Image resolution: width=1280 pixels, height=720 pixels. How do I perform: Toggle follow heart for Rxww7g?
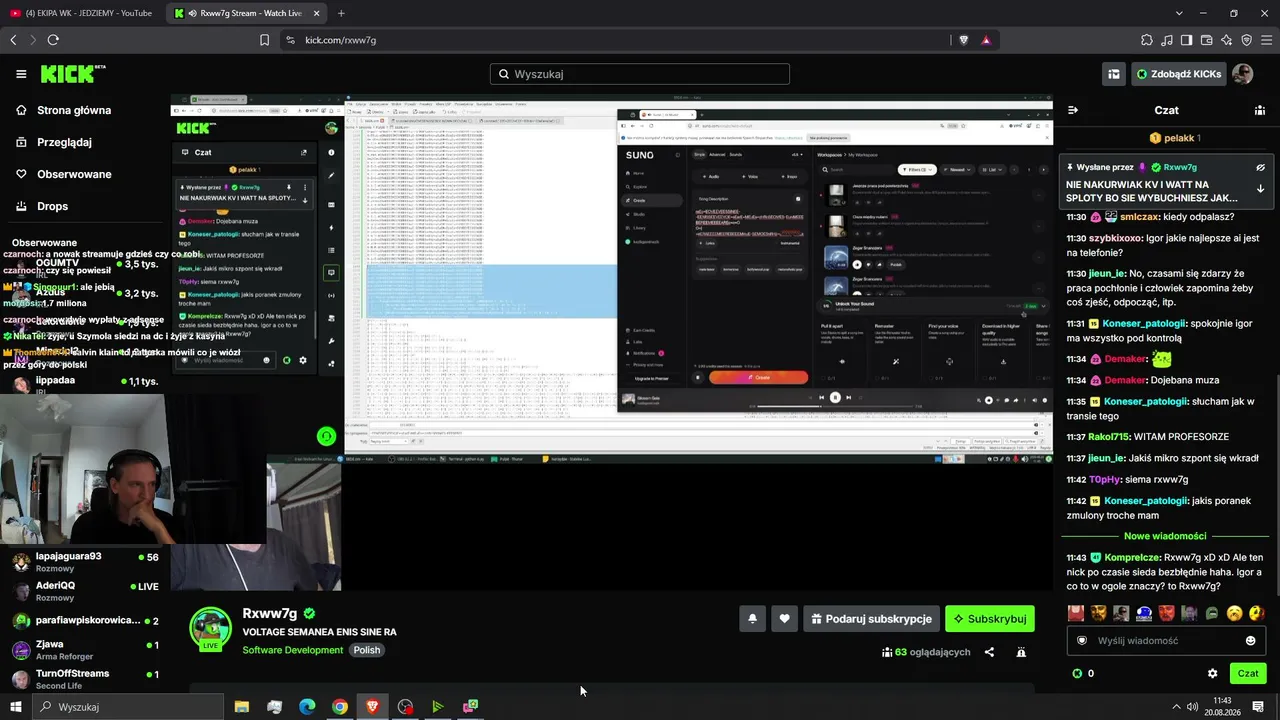(x=784, y=619)
